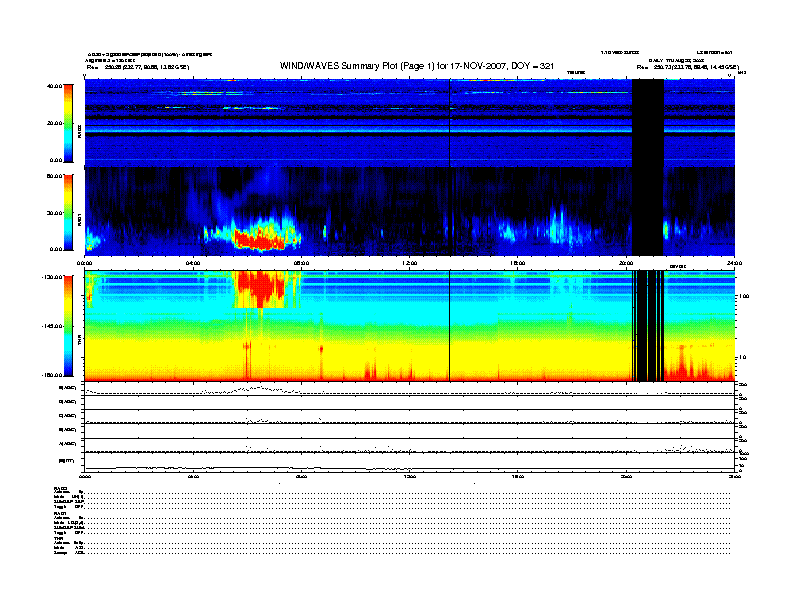The width and height of the screenshot is (792, 612).
Task: Click the 40.00 label on RAD2 color scale
Action: [x=55, y=86]
